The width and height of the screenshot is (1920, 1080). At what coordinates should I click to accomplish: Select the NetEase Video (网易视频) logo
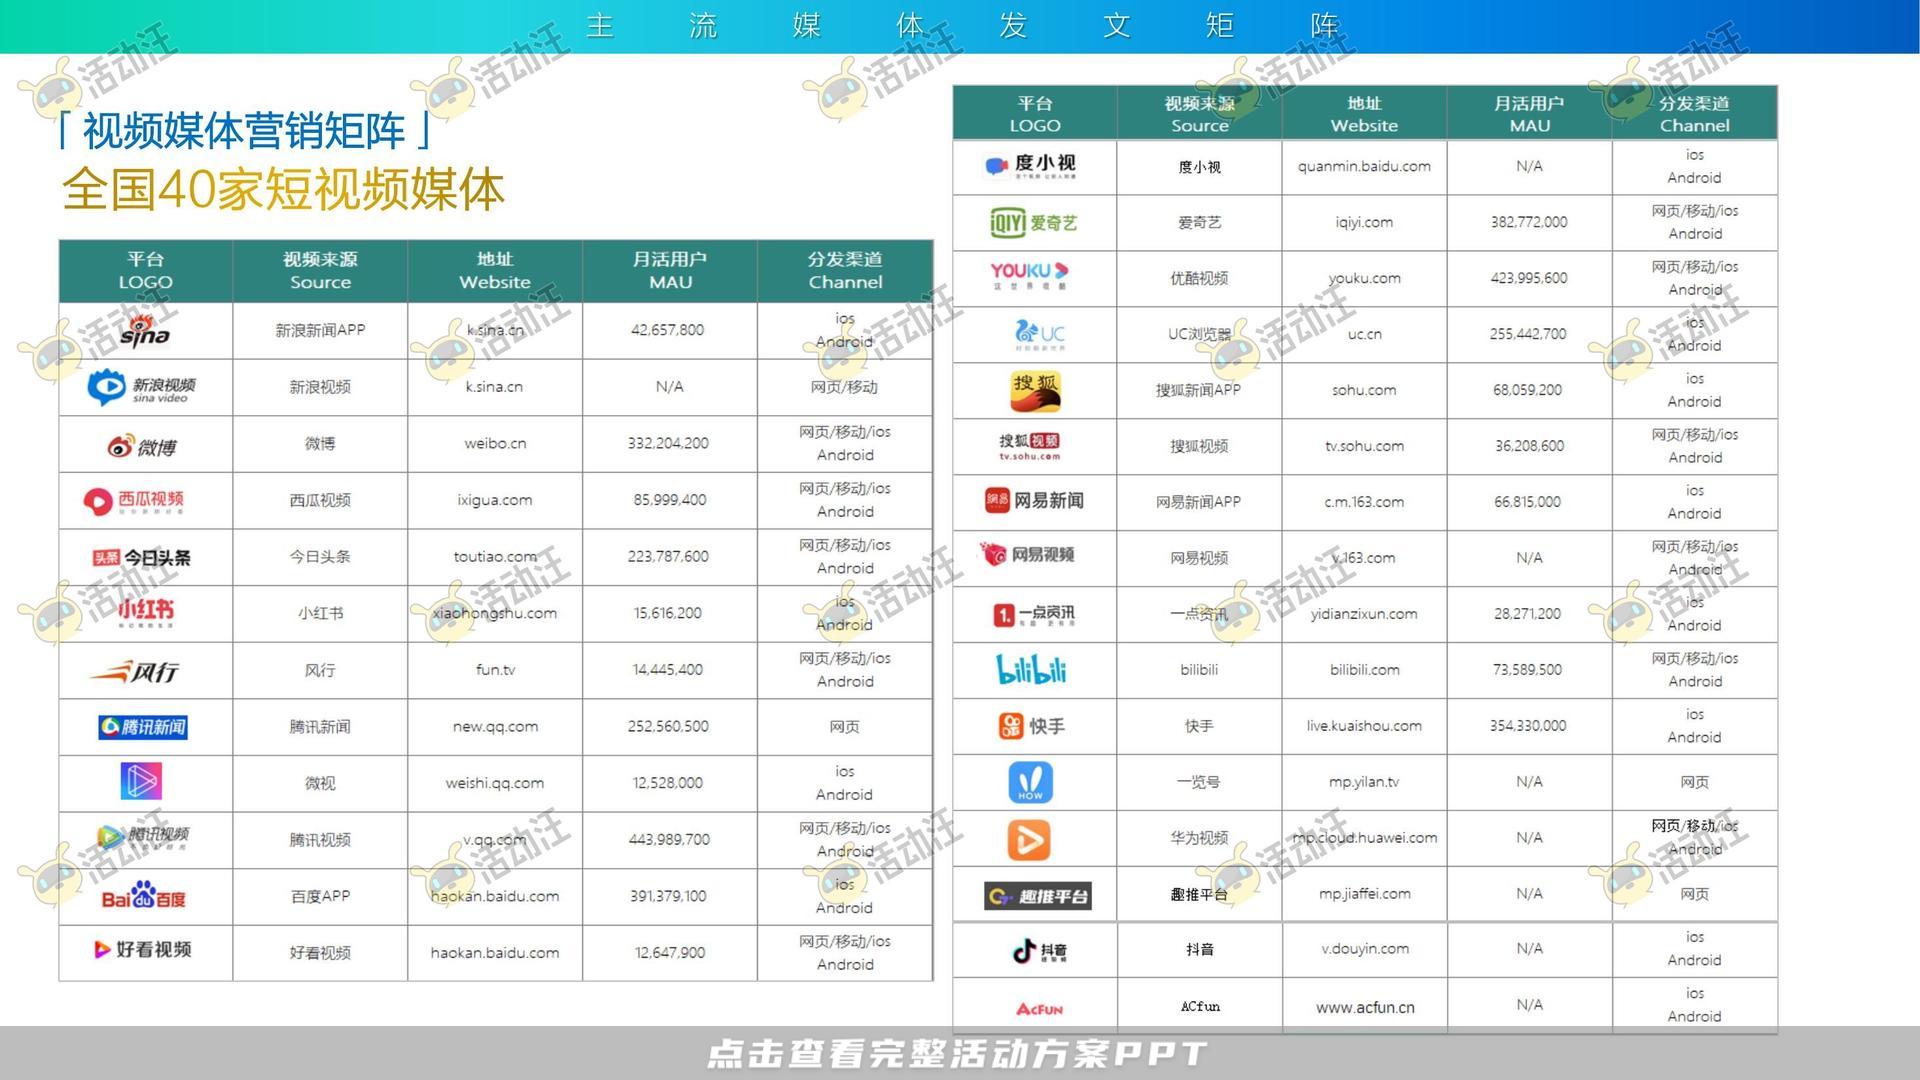point(1027,554)
